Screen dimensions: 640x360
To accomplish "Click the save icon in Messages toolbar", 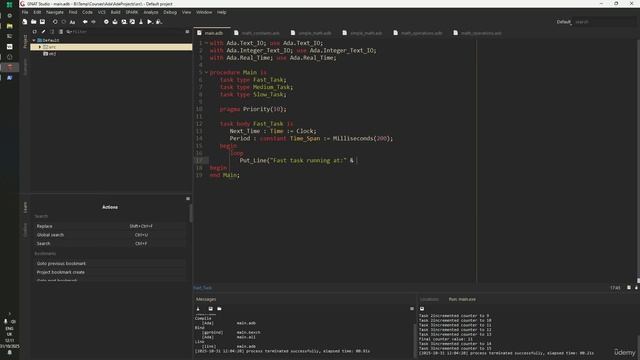I will tap(211, 309).
